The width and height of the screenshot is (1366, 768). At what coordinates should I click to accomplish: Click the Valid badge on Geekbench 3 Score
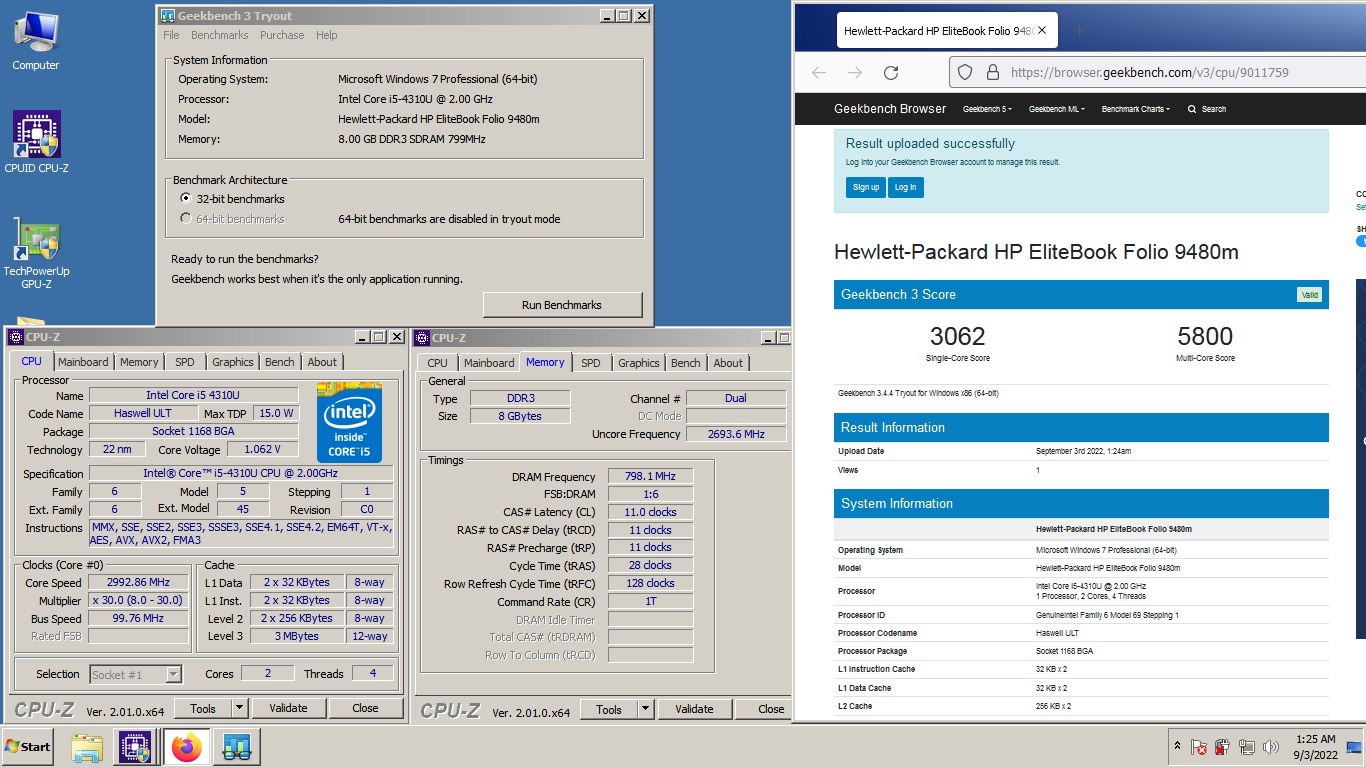(x=1309, y=295)
